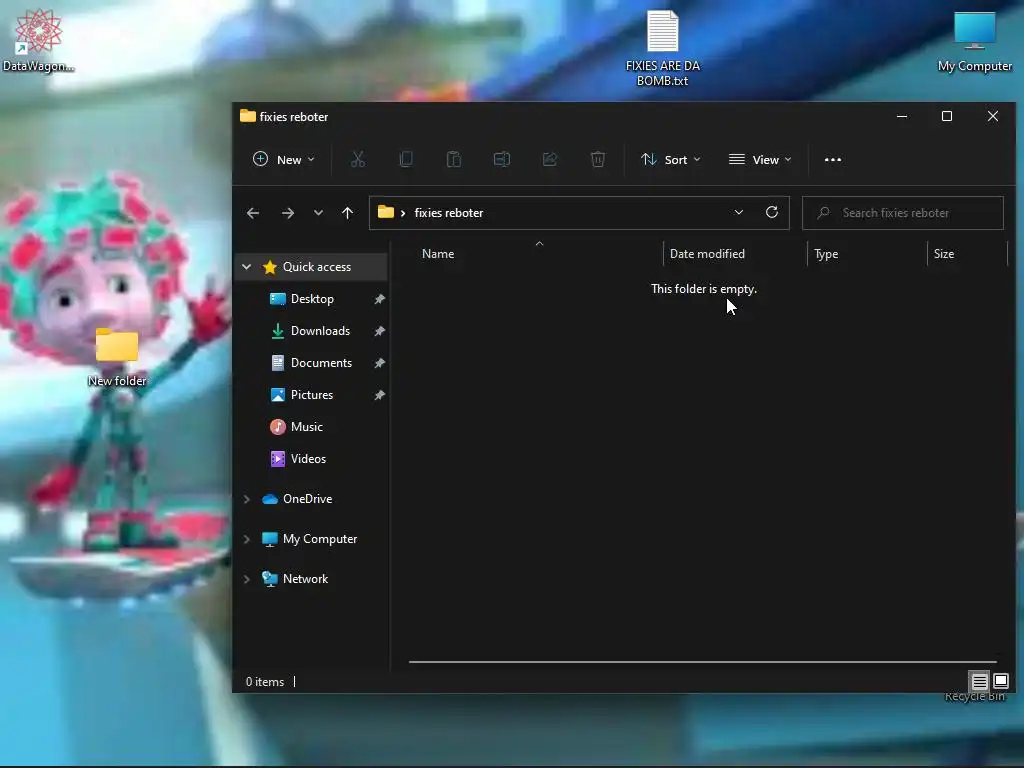1024x768 pixels.
Task: Maximize the fixies reboter window
Action: click(x=947, y=116)
